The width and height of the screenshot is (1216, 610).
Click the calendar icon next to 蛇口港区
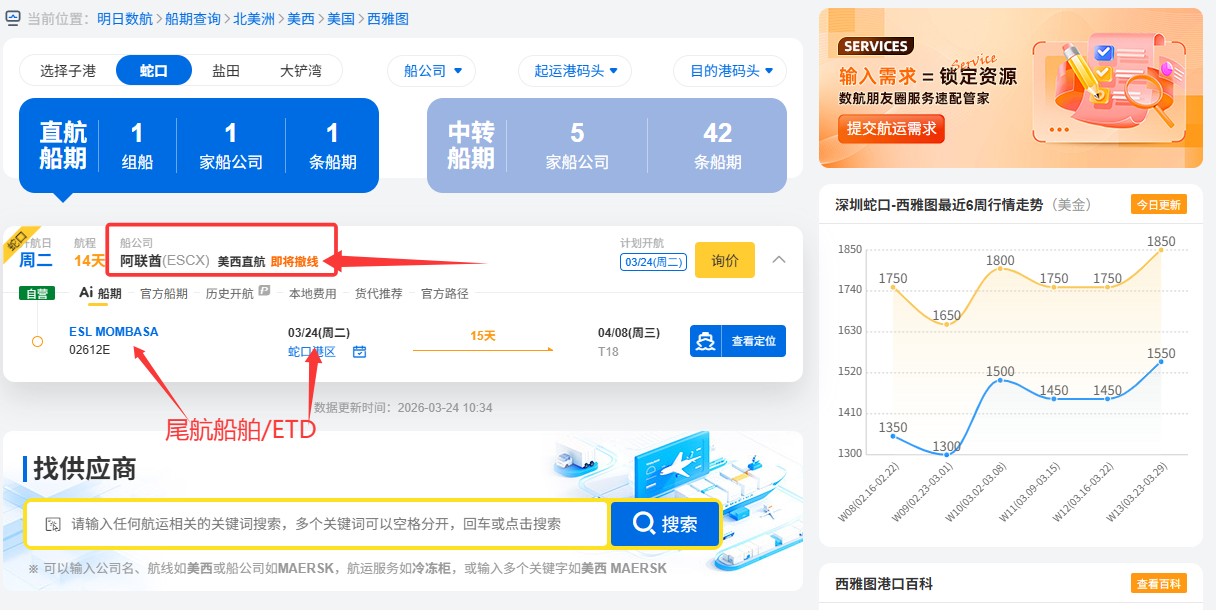pos(359,352)
